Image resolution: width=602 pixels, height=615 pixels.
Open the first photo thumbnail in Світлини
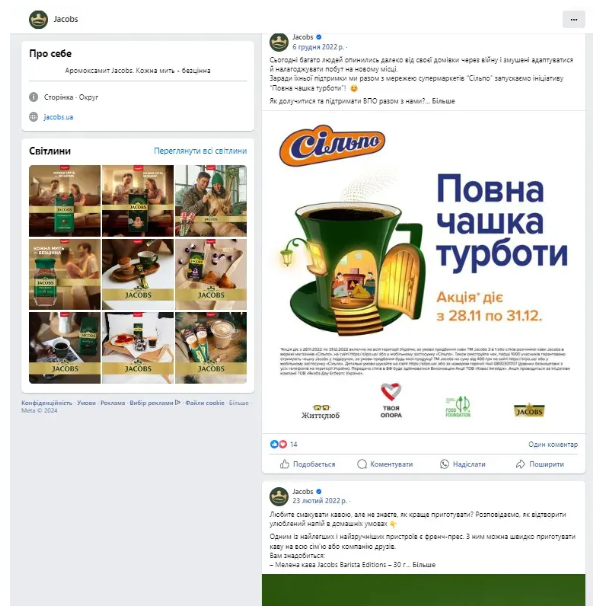pos(65,201)
